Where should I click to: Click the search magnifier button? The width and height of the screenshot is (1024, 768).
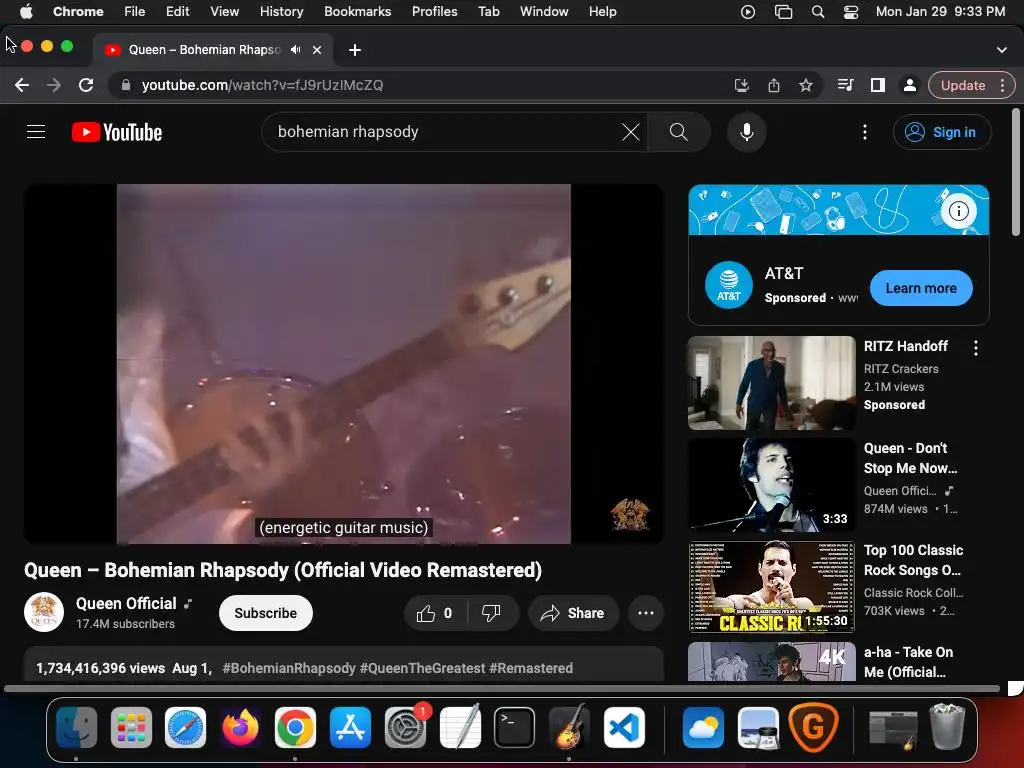tap(679, 132)
